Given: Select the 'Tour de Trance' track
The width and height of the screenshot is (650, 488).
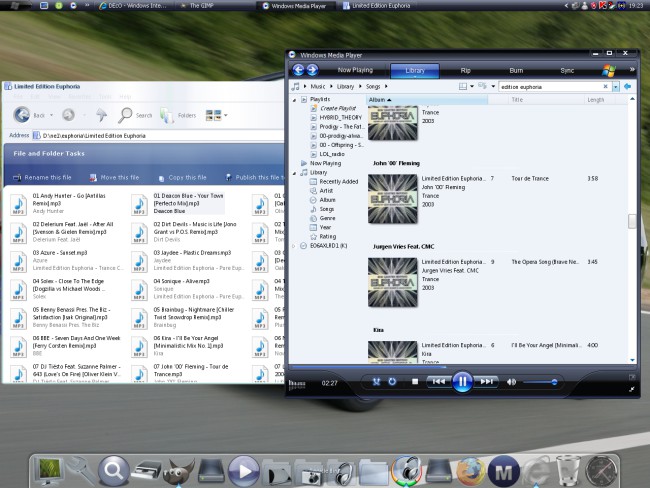Looking at the screenshot, I should pos(530,178).
